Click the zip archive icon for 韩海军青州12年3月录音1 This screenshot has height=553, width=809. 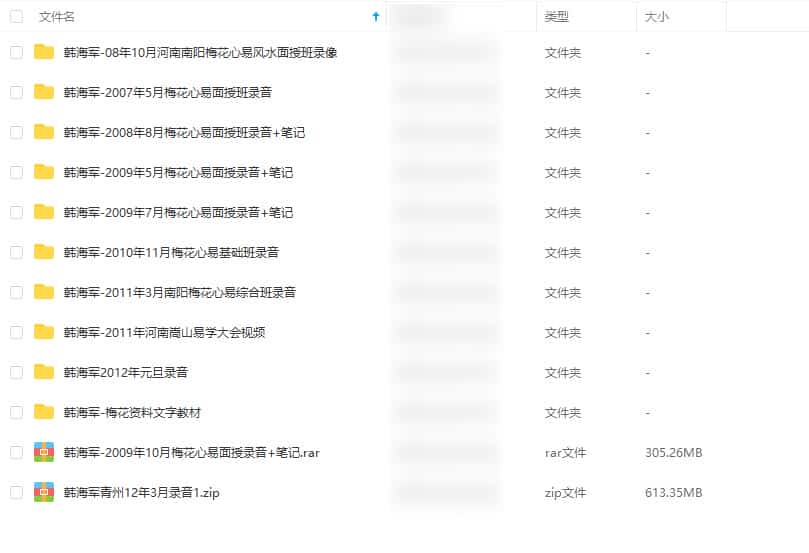[44, 492]
